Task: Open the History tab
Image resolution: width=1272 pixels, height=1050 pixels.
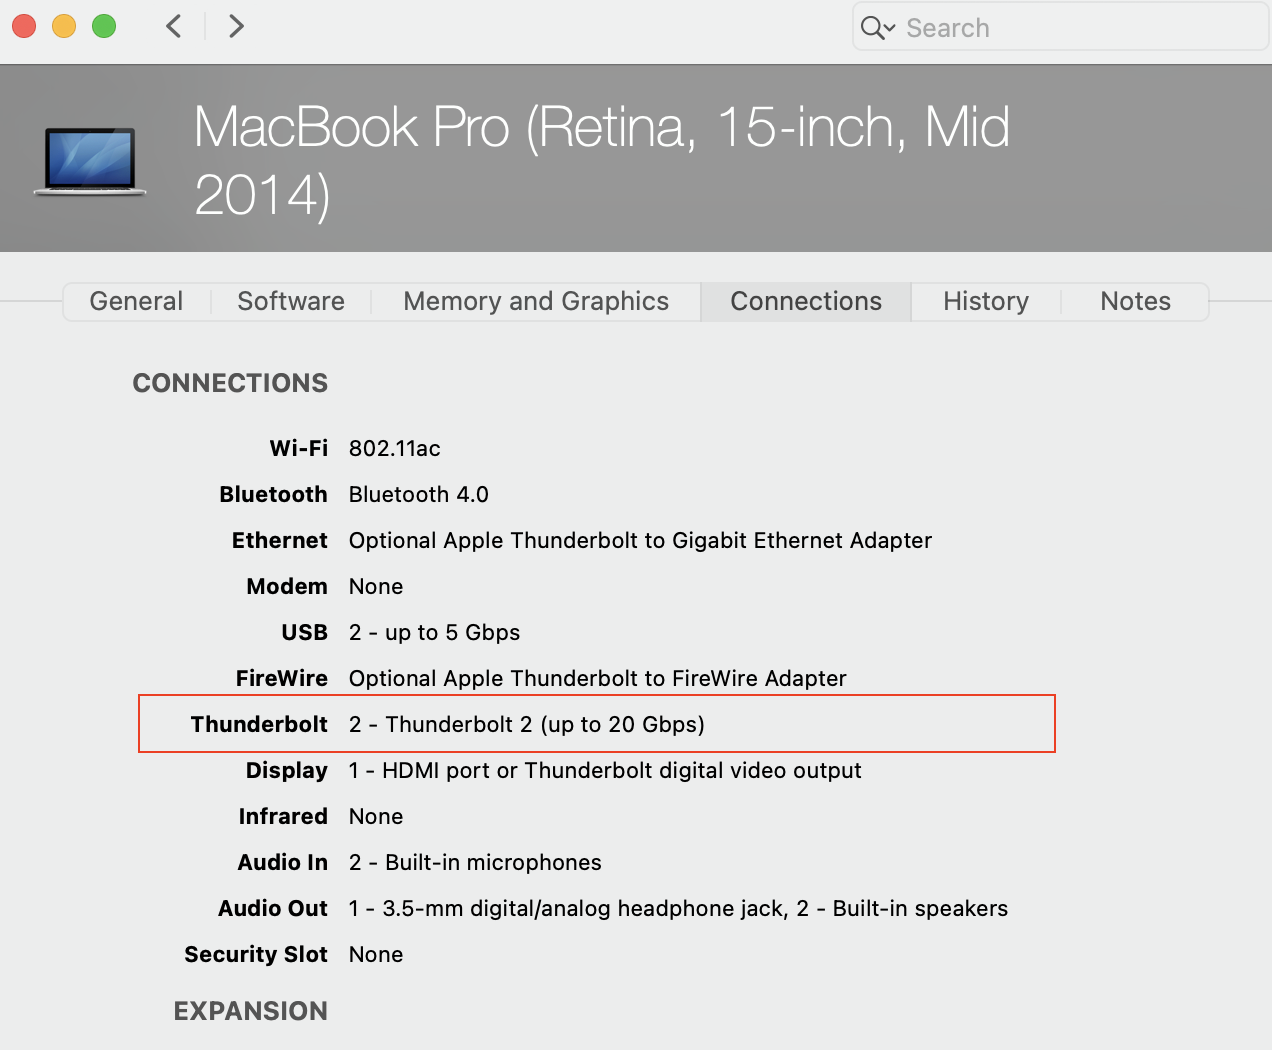Action: (x=986, y=301)
